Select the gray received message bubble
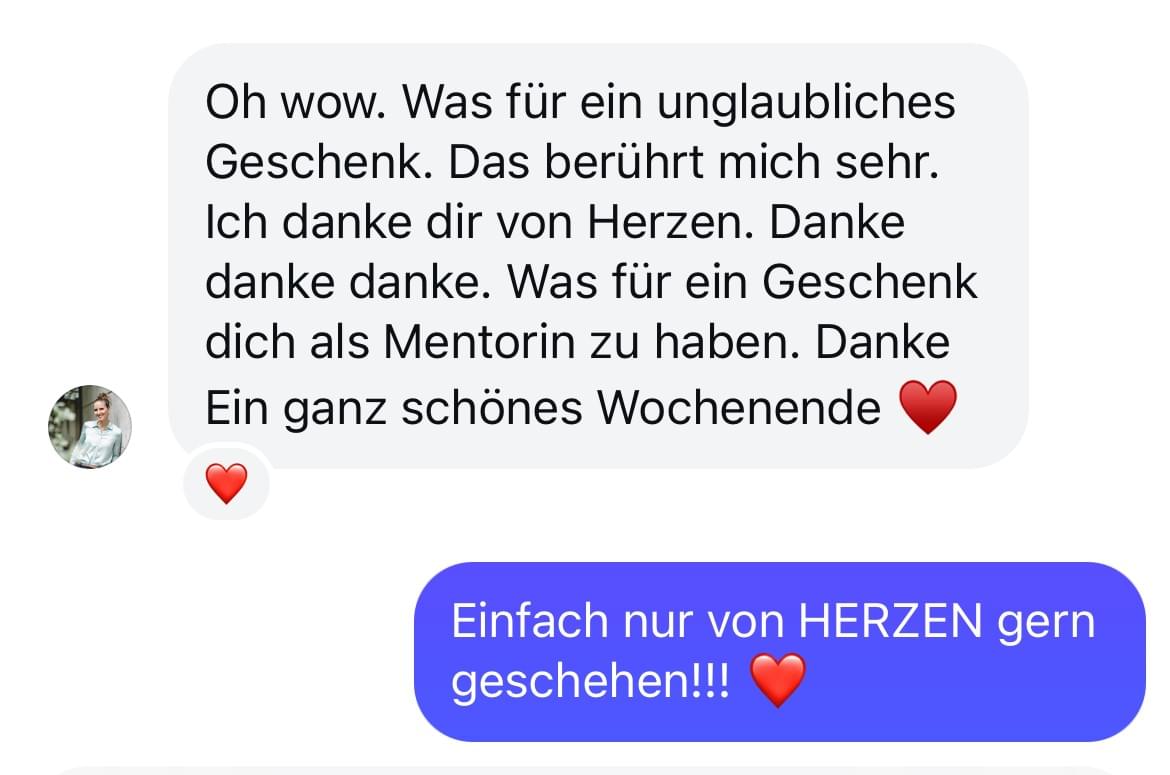The image size is (1170, 775). (x=598, y=256)
